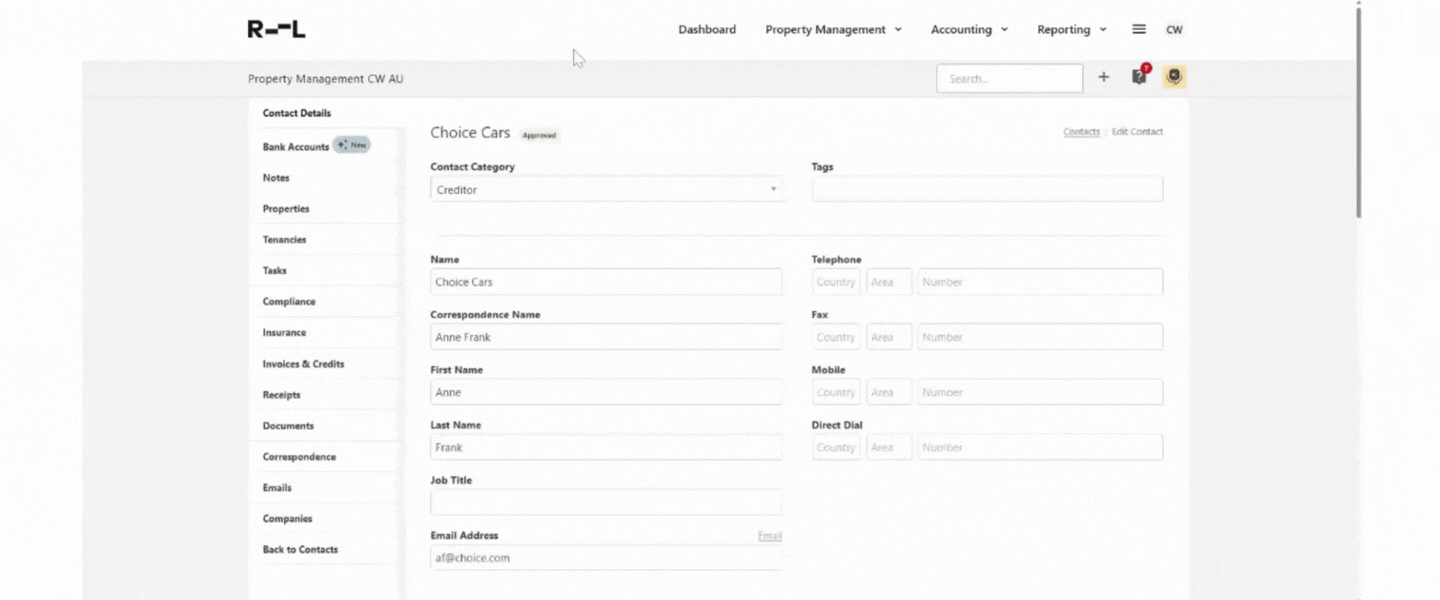Open the Contact Category Creditor dropdown
The width and height of the screenshot is (1440, 600).
[x=605, y=190]
